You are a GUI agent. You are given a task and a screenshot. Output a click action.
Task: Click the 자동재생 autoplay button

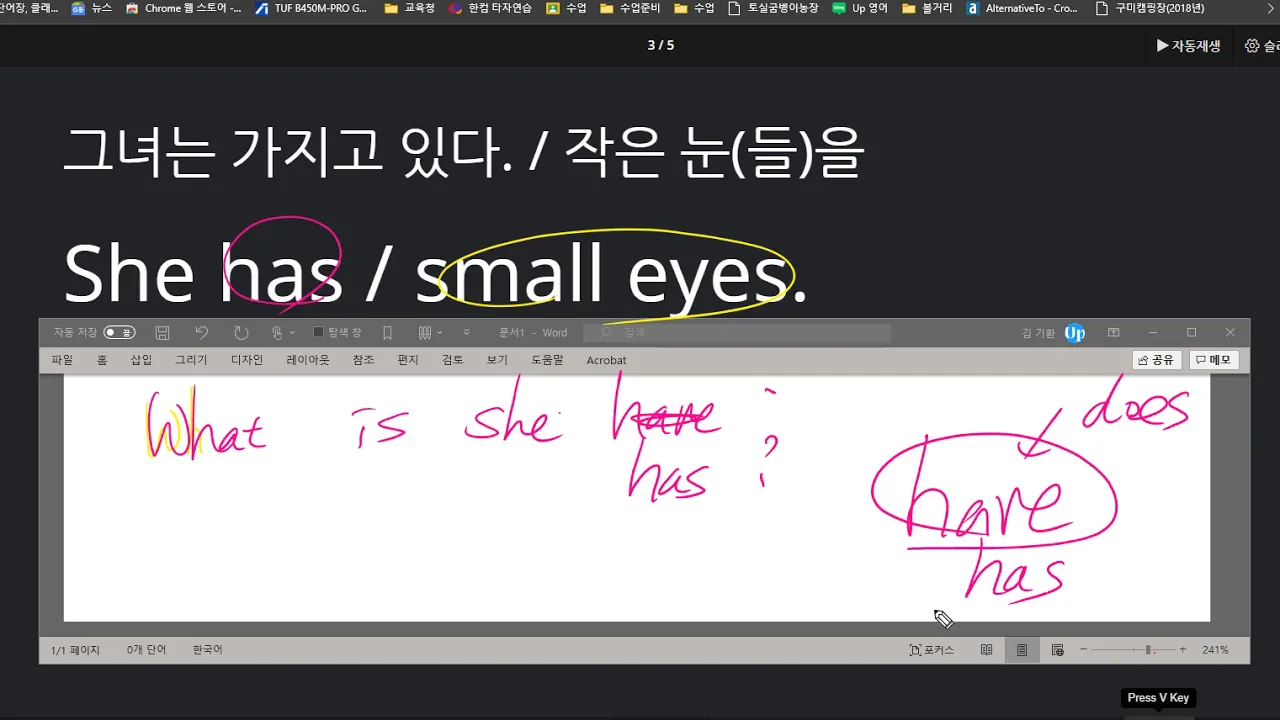click(1188, 46)
